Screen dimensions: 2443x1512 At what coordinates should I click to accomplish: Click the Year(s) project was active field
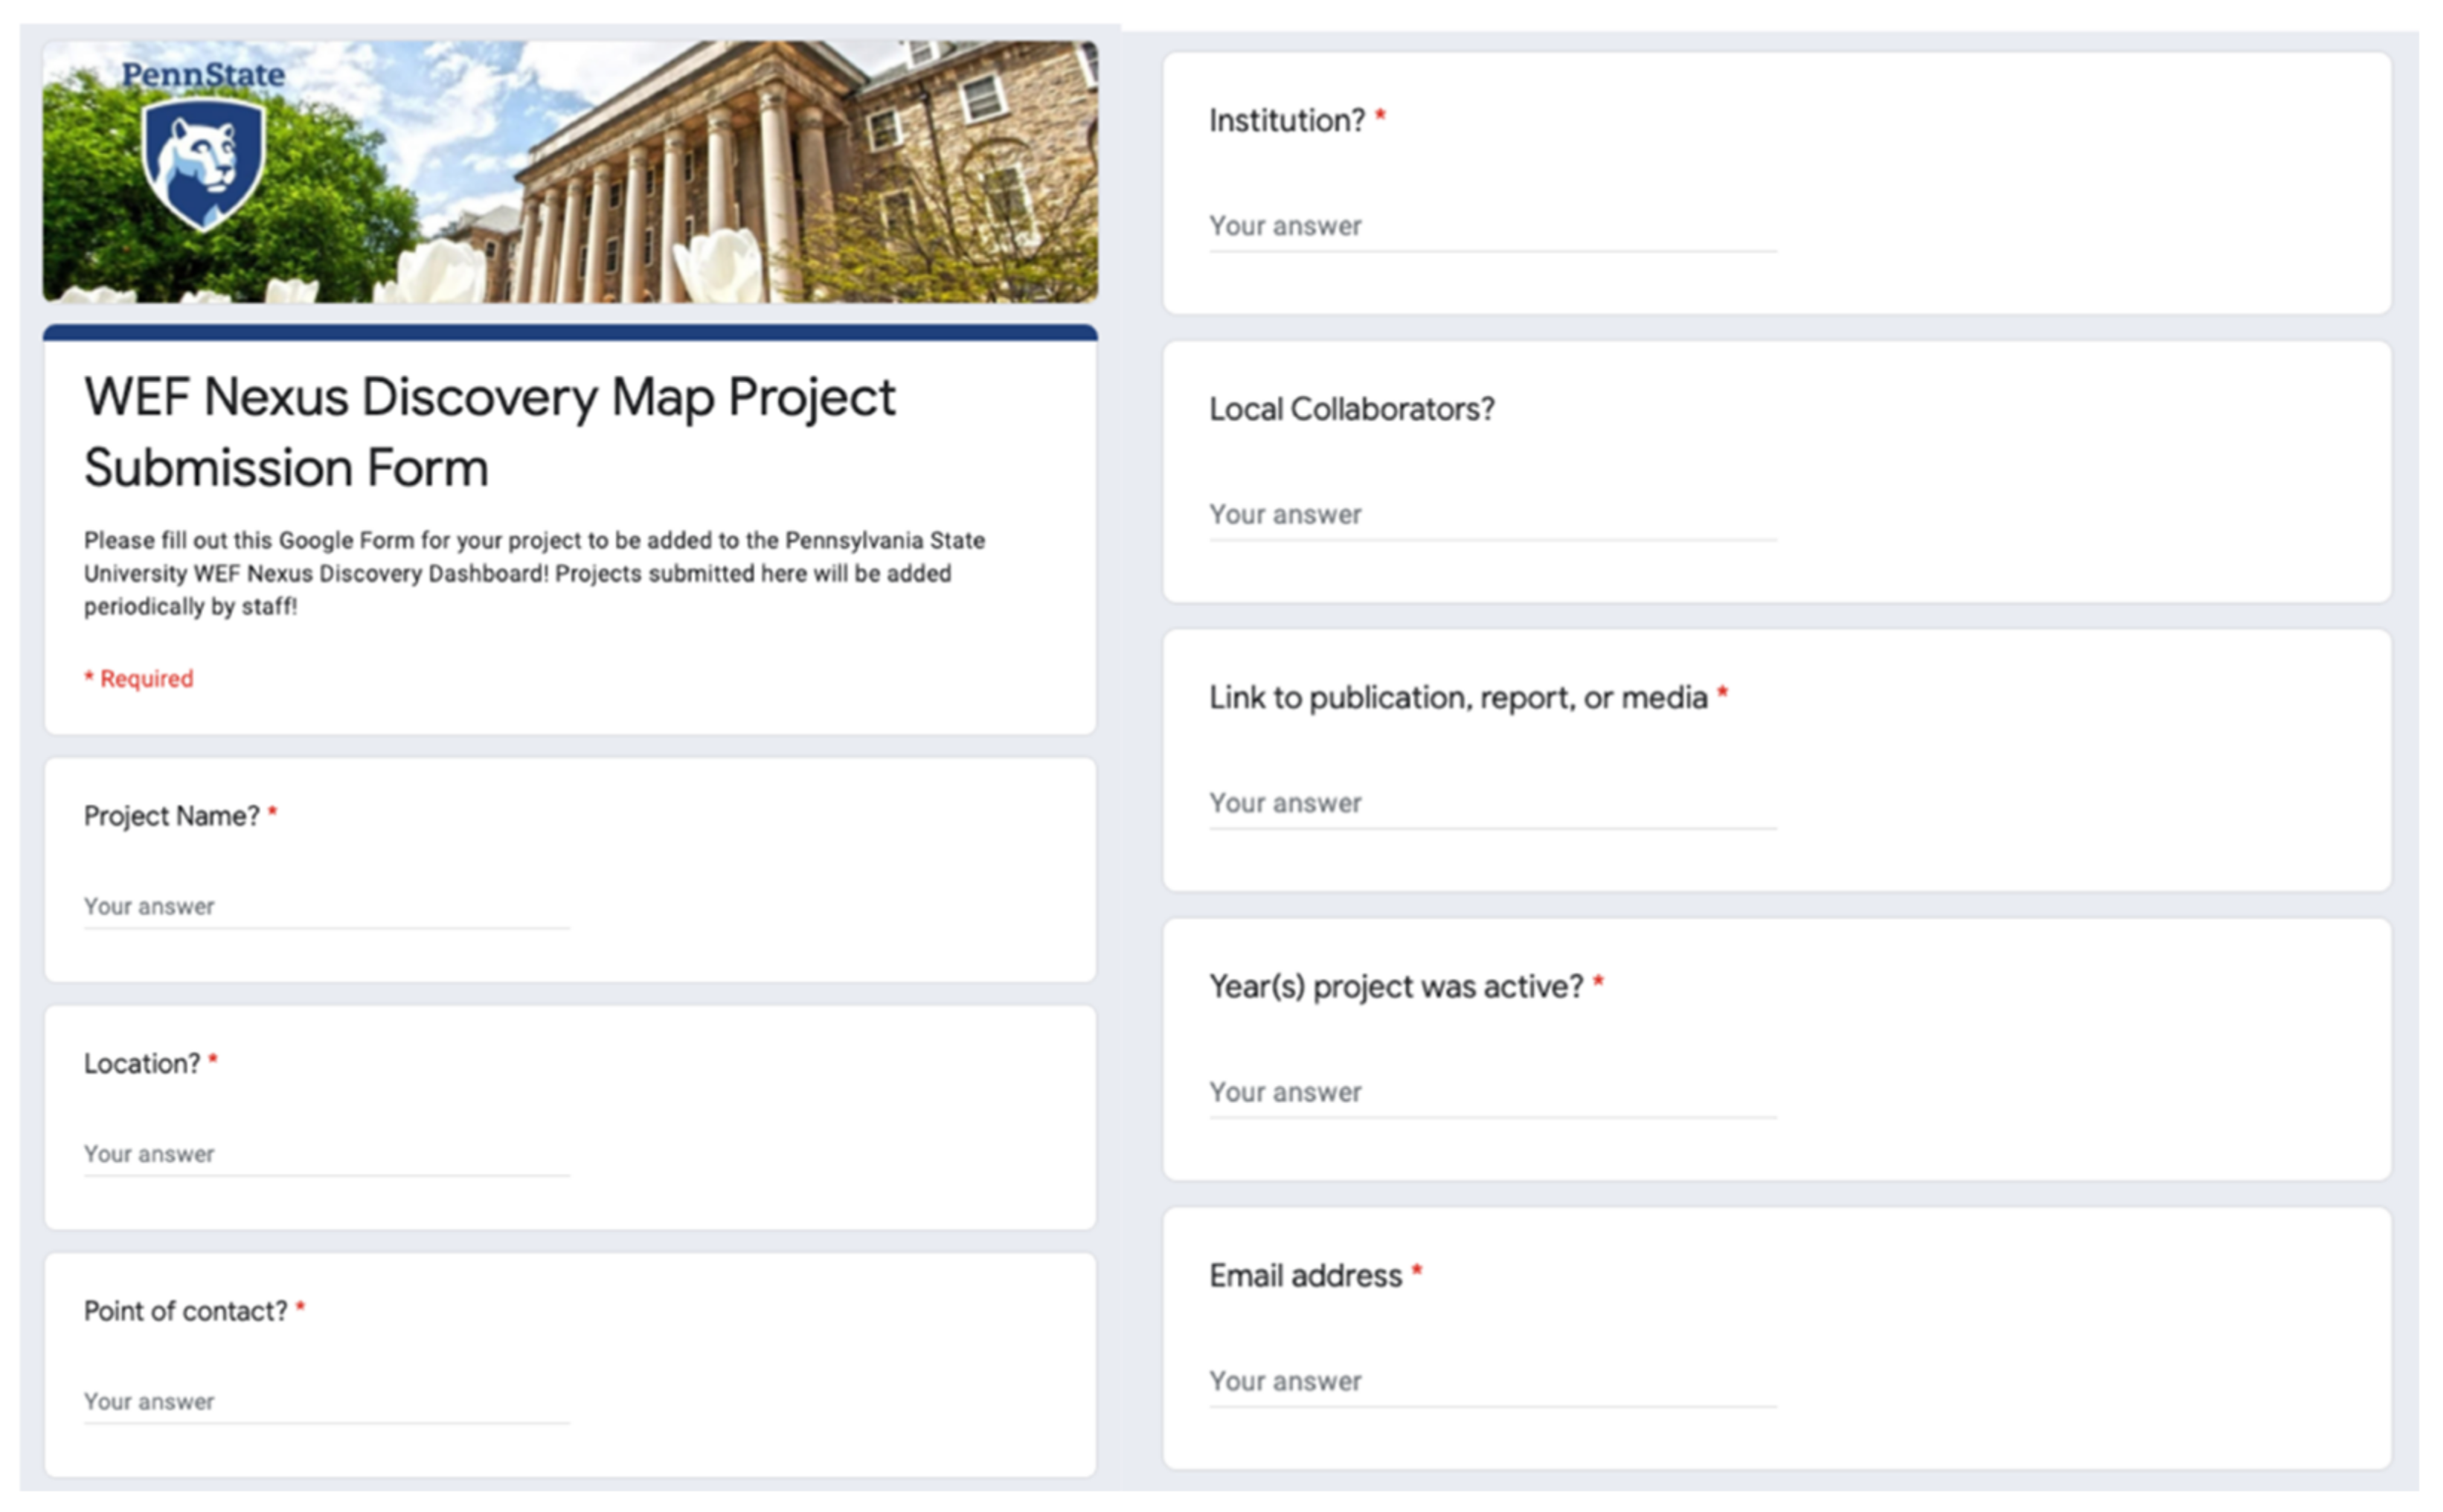1492,1091
